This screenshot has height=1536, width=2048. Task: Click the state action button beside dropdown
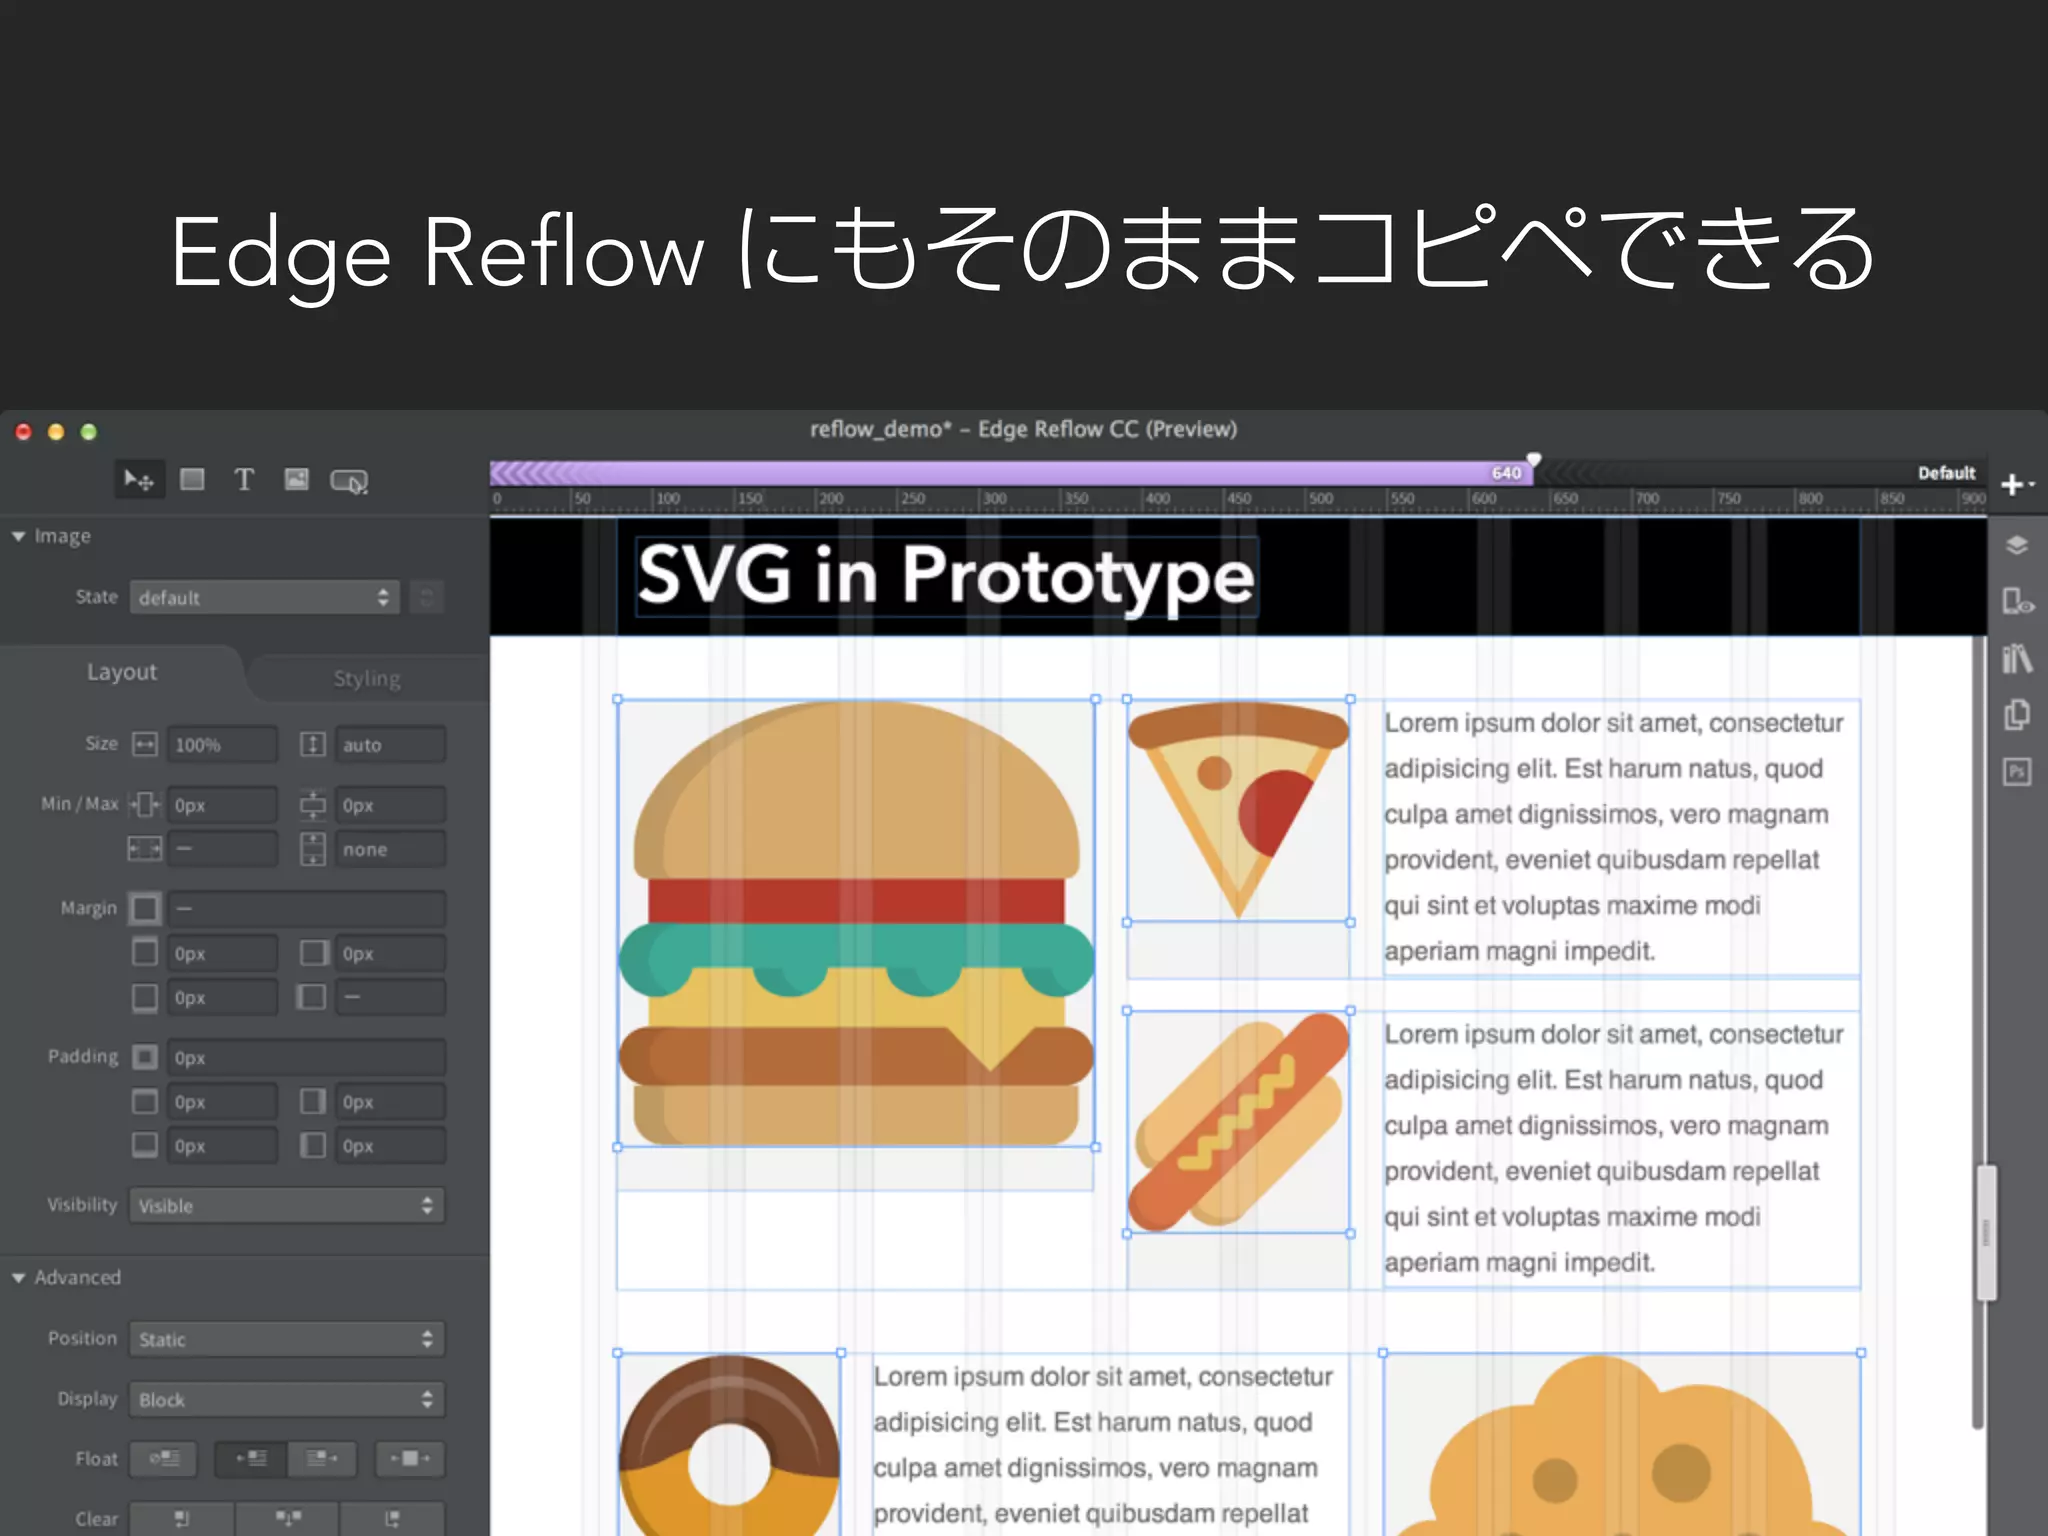click(x=427, y=598)
